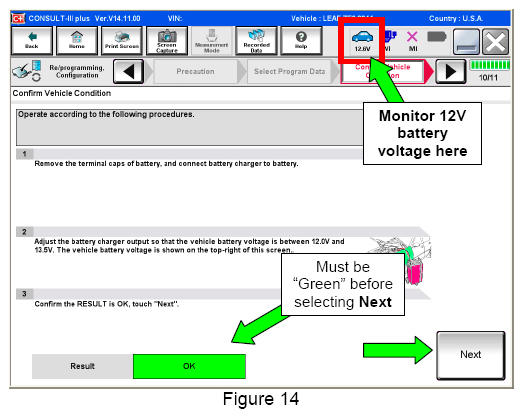The height and width of the screenshot is (418, 523).
Task: Click the Back toolbar button
Action: click(x=32, y=41)
